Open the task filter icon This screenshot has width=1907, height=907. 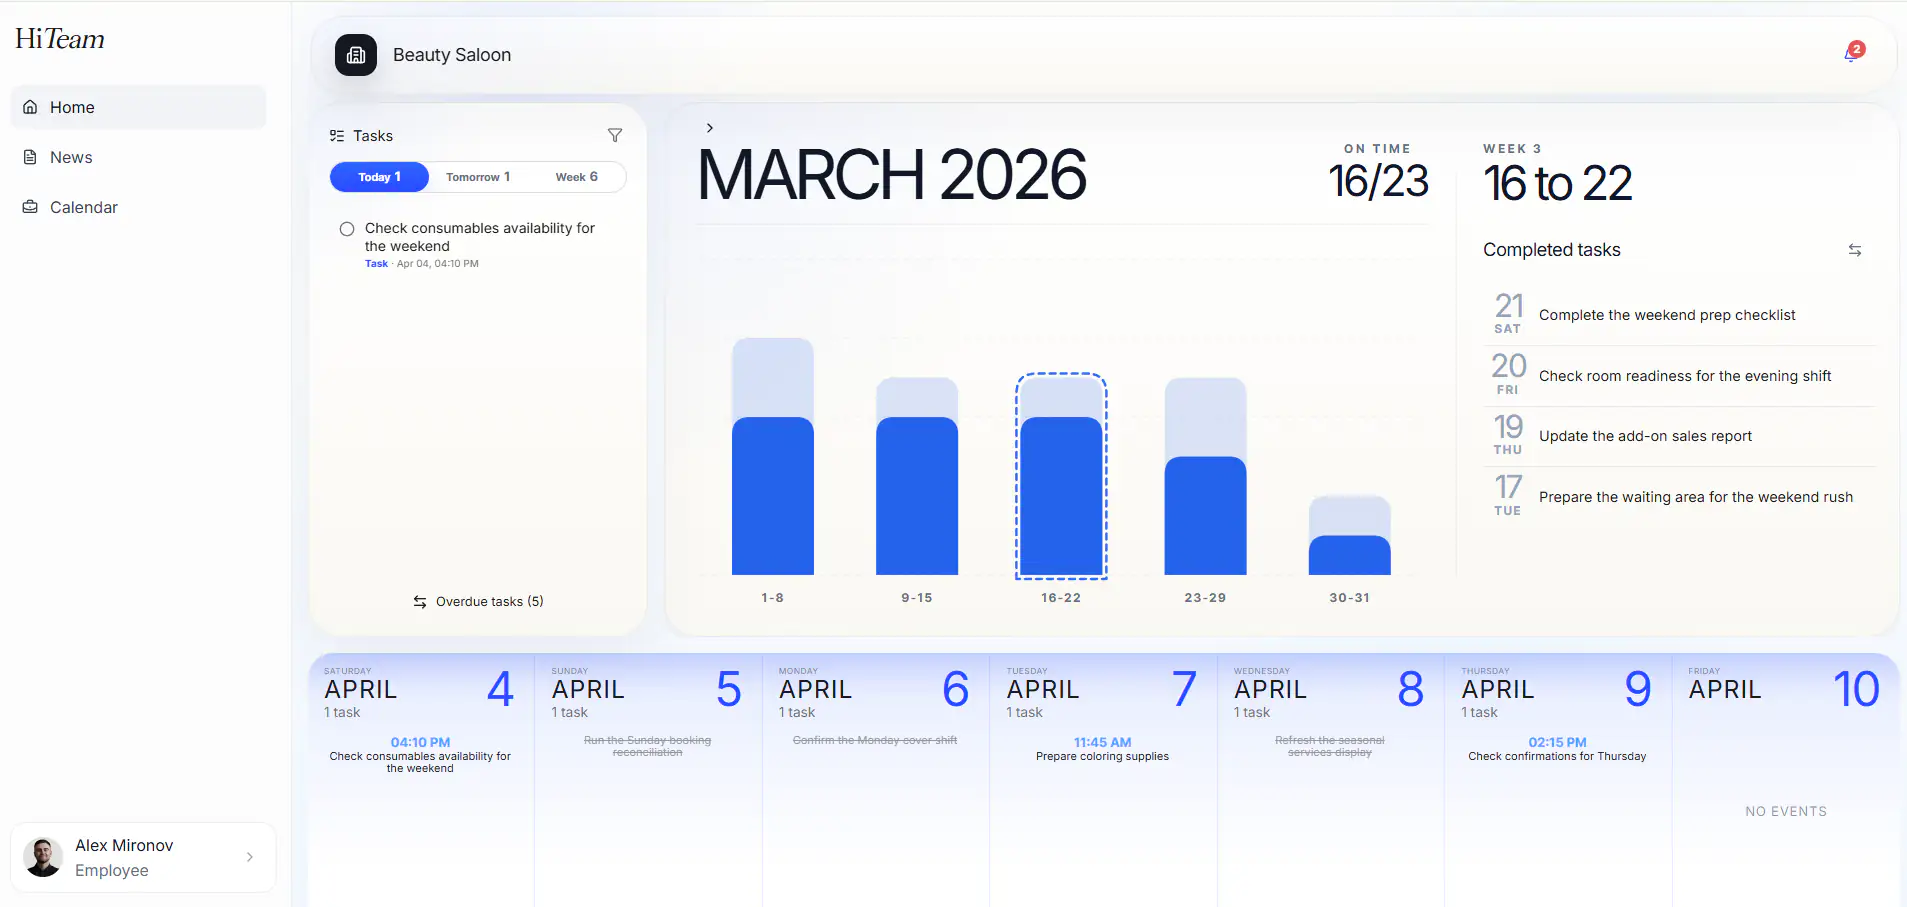point(616,135)
